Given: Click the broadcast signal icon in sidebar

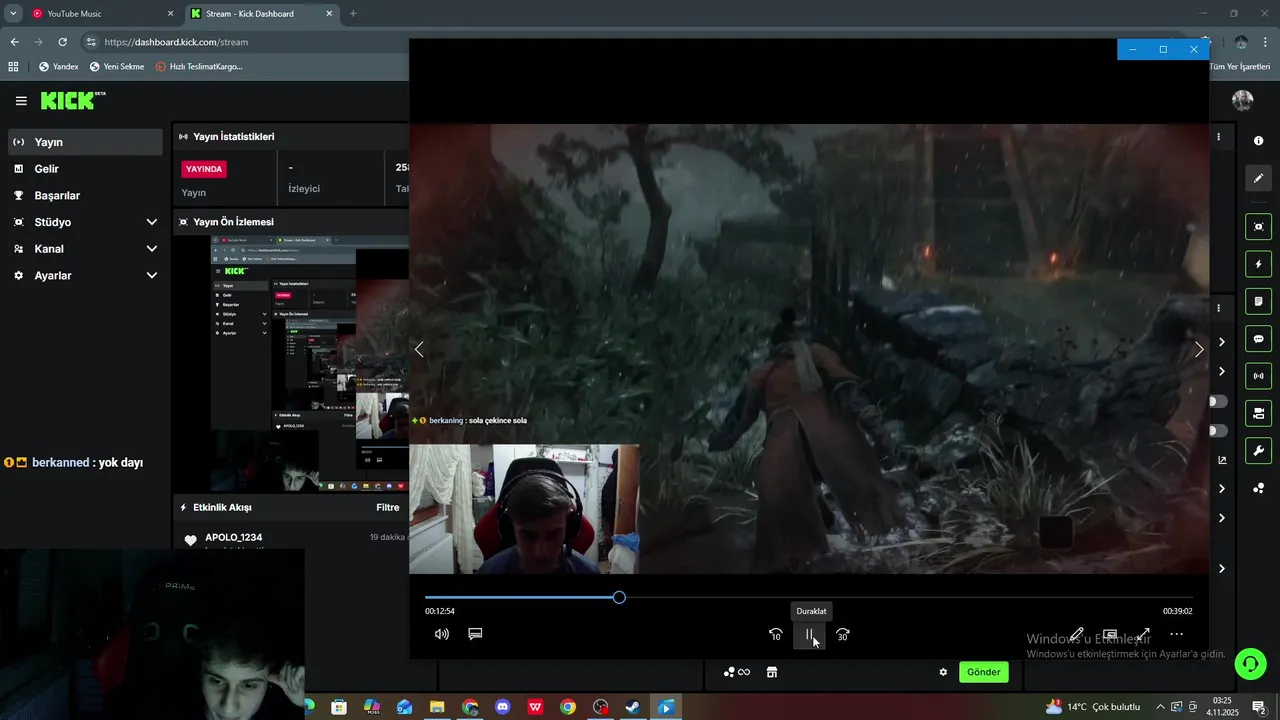Looking at the screenshot, I should tap(1258, 376).
